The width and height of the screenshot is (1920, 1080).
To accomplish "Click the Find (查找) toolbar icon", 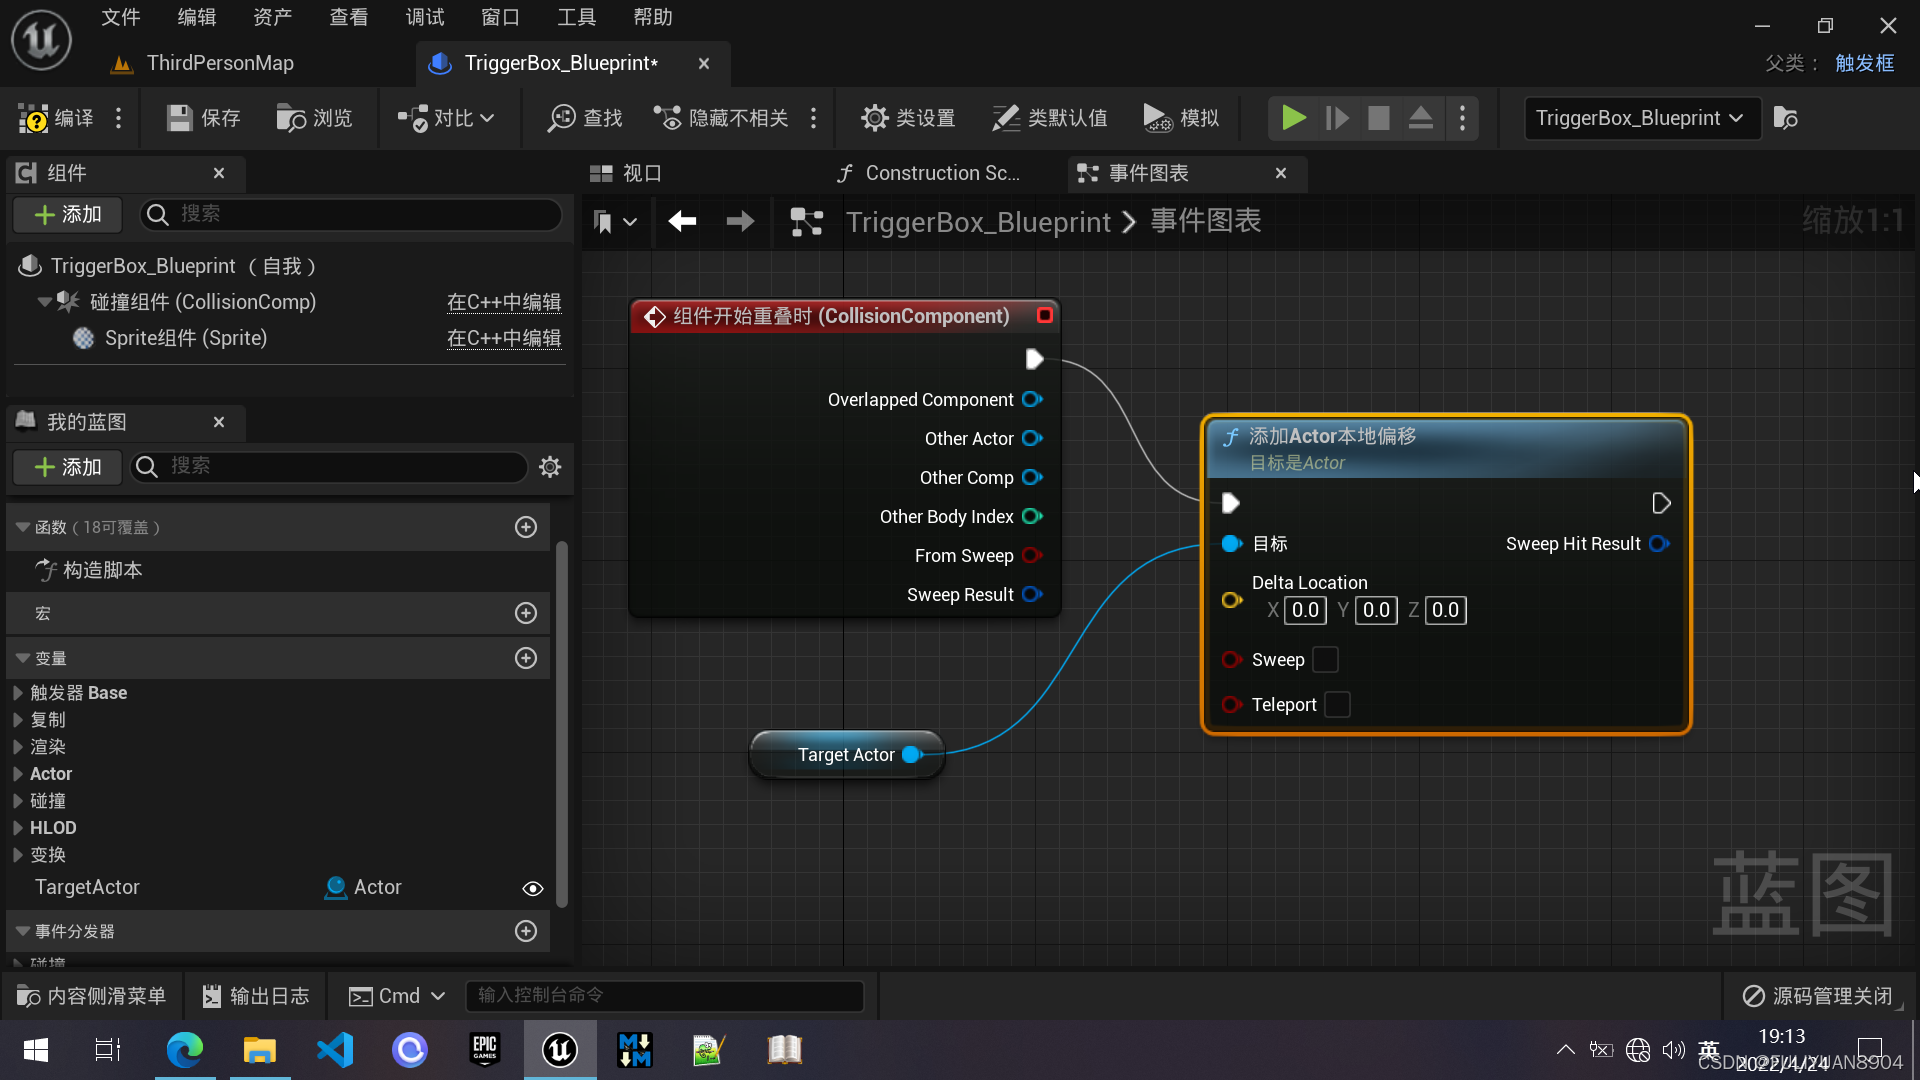I will (562, 118).
